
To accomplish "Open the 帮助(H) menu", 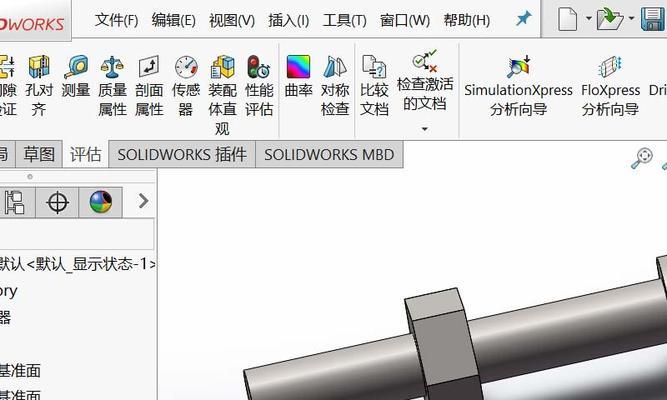I will [x=467, y=20].
